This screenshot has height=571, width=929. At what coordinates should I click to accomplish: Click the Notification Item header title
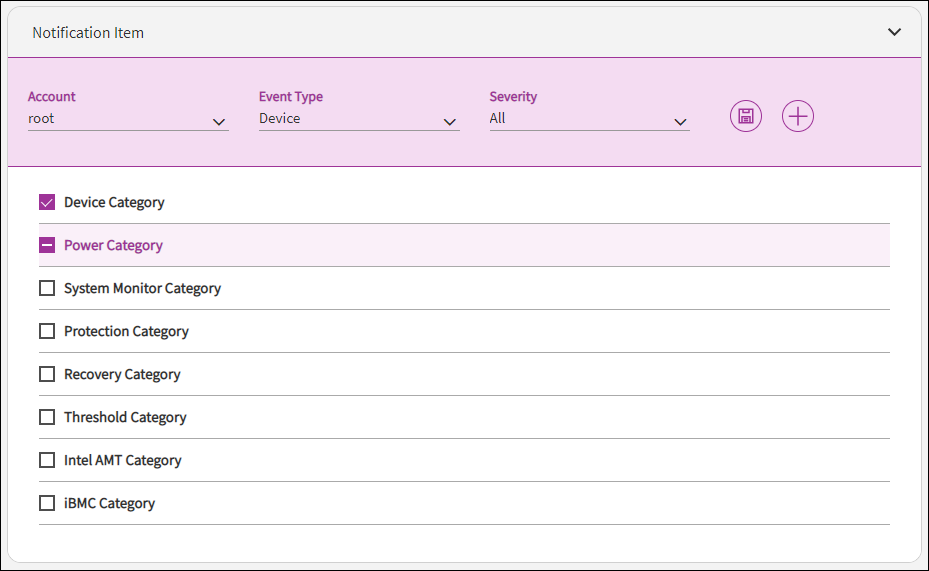pyautogui.click(x=88, y=33)
